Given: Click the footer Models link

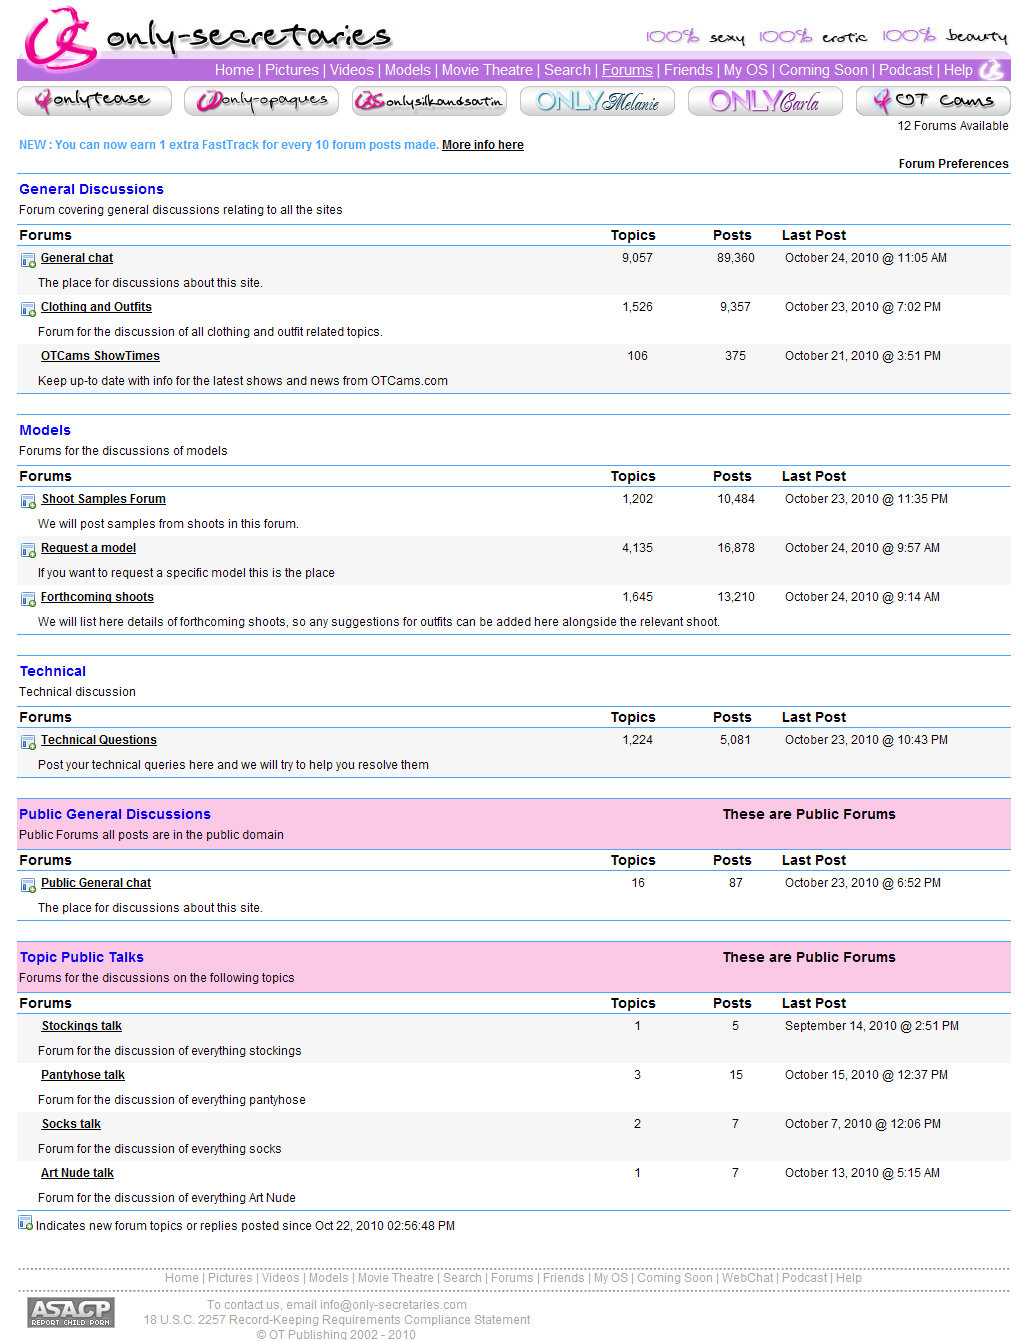Looking at the screenshot, I should click(x=329, y=1278).
